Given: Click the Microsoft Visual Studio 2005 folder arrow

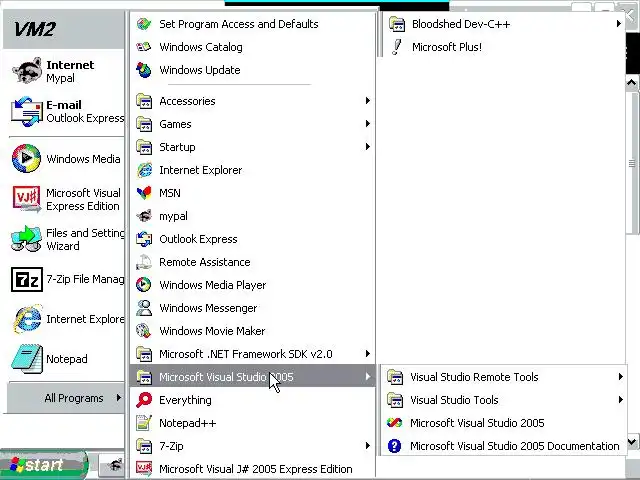Looking at the screenshot, I should [368, 377].
